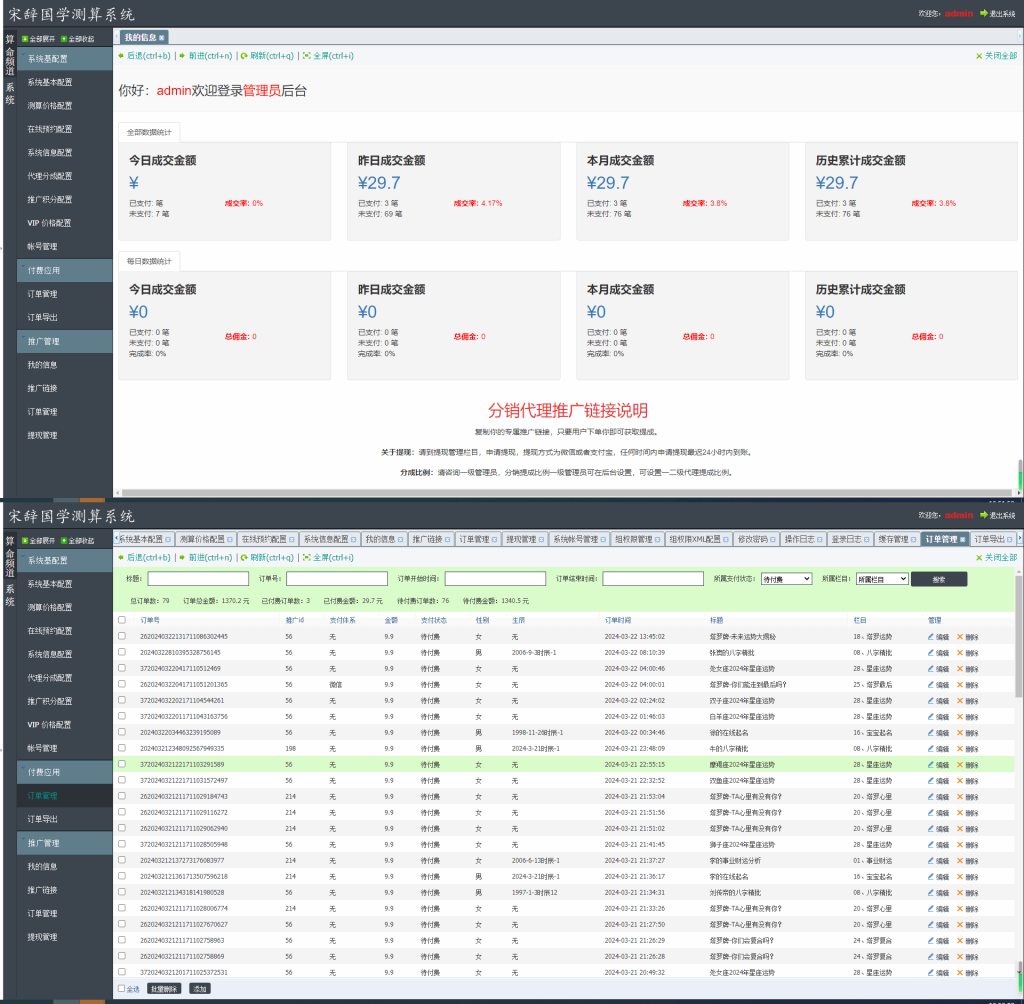Close the 修改密码 tab using its small icon
Viewport: 1024px width, 1004px height.
pos(773,540)
